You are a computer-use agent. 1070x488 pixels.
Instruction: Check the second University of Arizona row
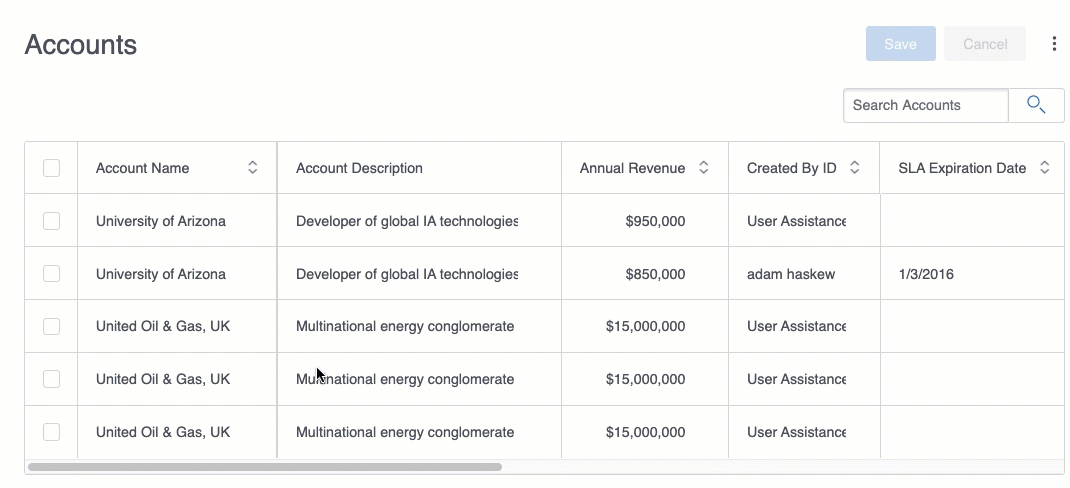52,274
